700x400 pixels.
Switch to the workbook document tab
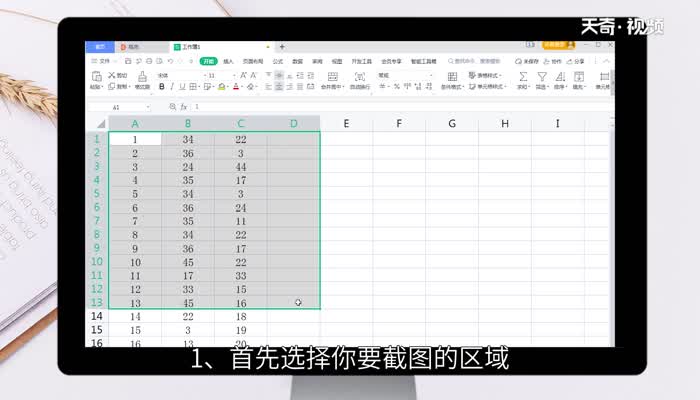point(222,47)
